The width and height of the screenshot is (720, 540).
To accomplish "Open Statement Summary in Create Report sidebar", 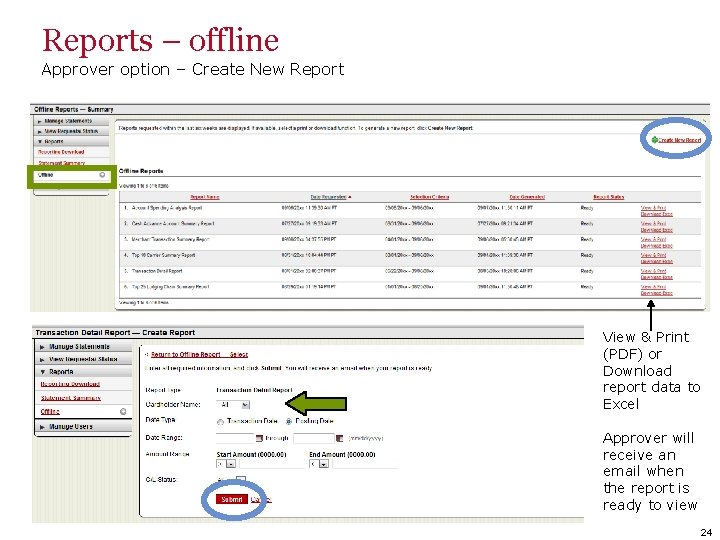I will [x=71, y=398].
